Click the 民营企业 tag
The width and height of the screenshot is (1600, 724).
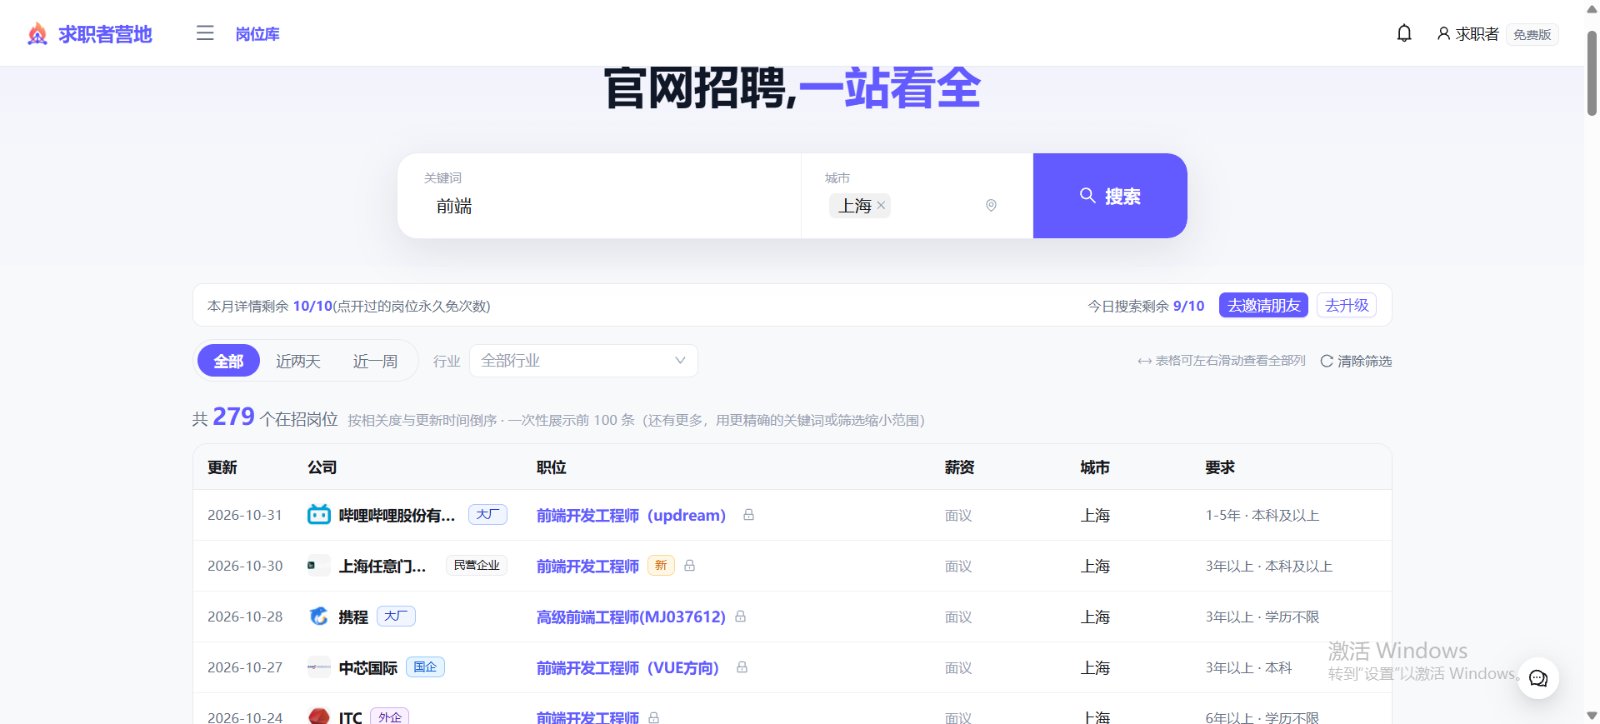click(476, 565)
